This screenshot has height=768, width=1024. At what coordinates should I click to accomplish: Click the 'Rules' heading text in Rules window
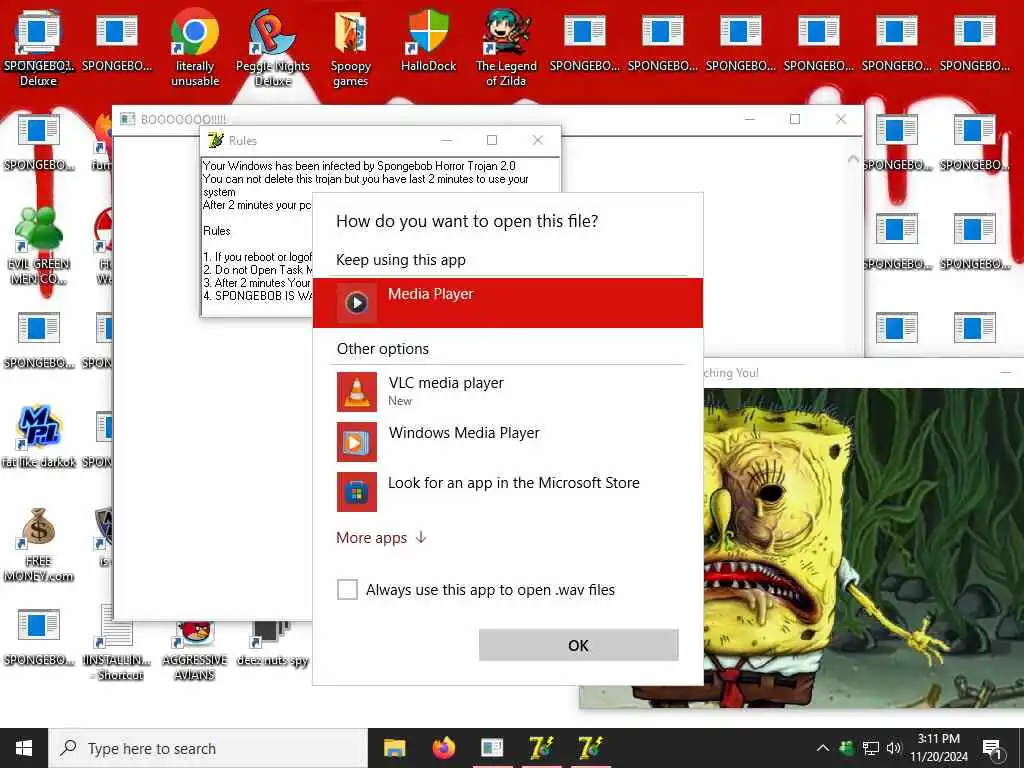216,231
